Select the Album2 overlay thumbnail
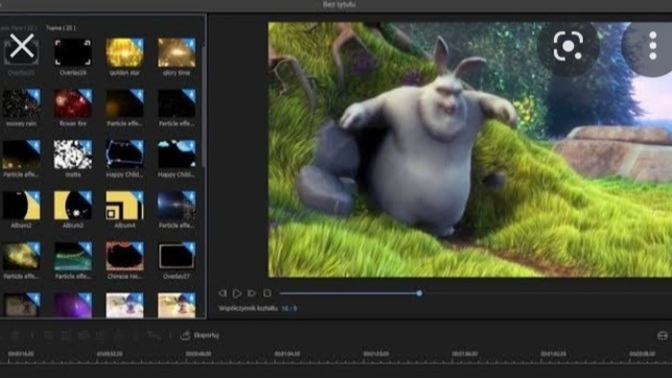This screenshot has width=672, height=378. pos(21,205)
